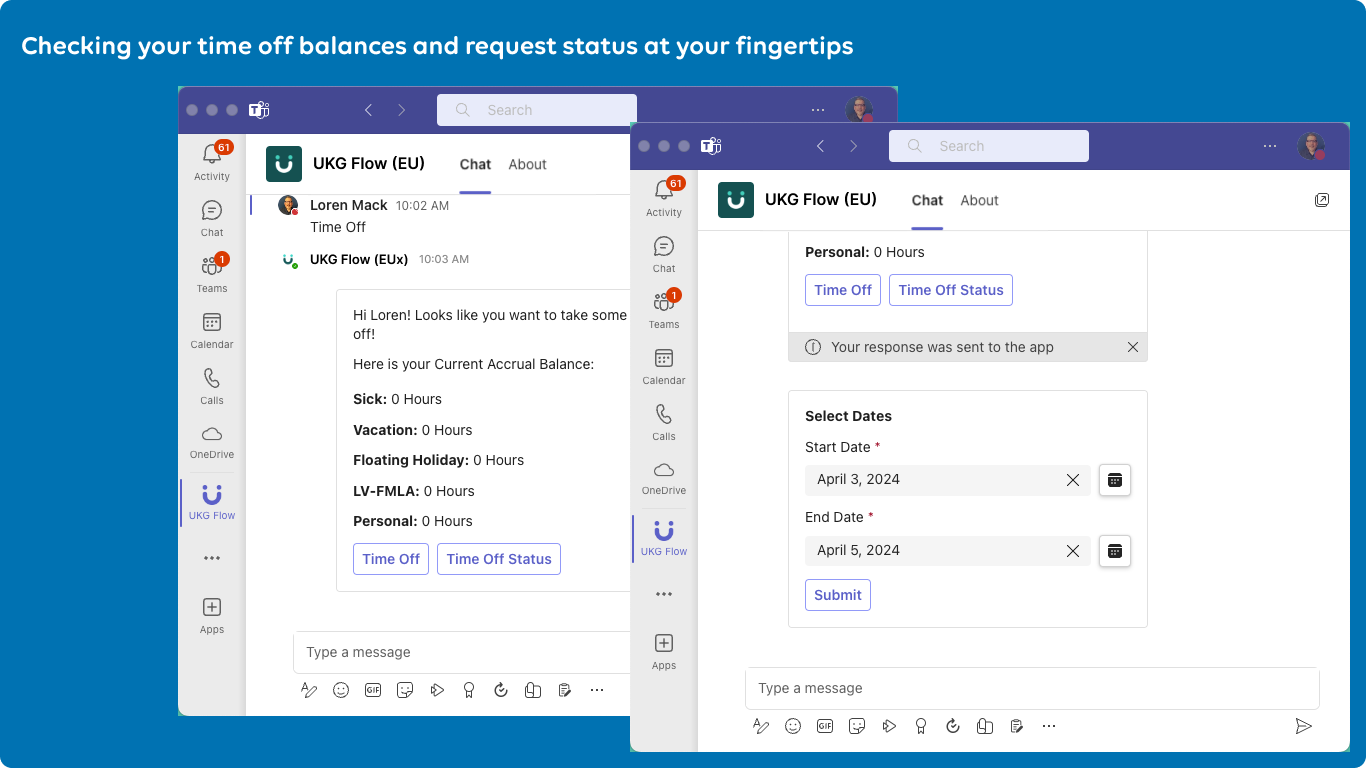Open emoji picker in front window compose bar
This screenshot has height=768, width=1366.
[x=793, y=726]
